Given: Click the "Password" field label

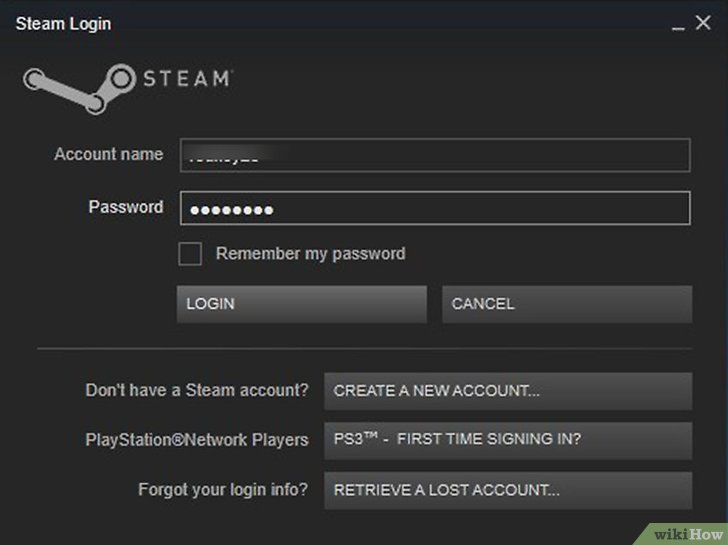Looking at the screenshot, I should point(126,207).
